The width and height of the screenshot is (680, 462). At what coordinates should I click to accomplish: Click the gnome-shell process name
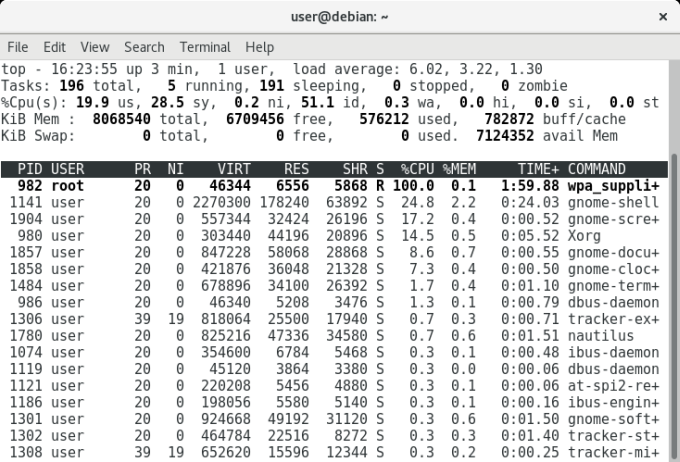pos(613,202)
